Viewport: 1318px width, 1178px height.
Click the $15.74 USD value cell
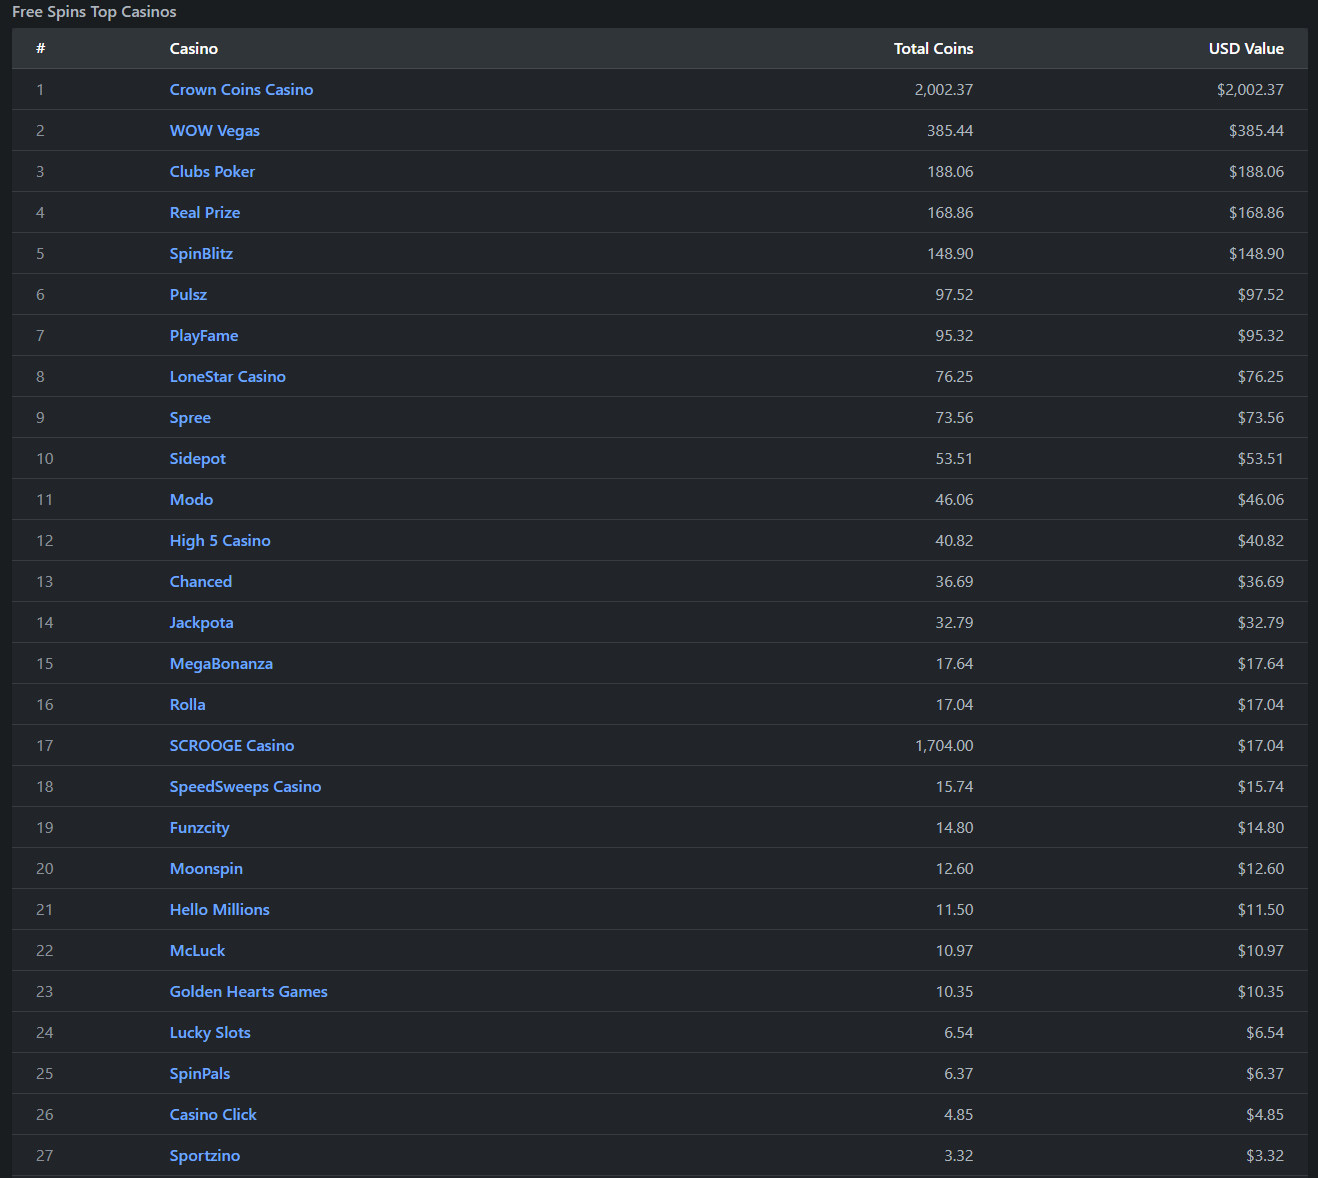(x=1260, y=786)
